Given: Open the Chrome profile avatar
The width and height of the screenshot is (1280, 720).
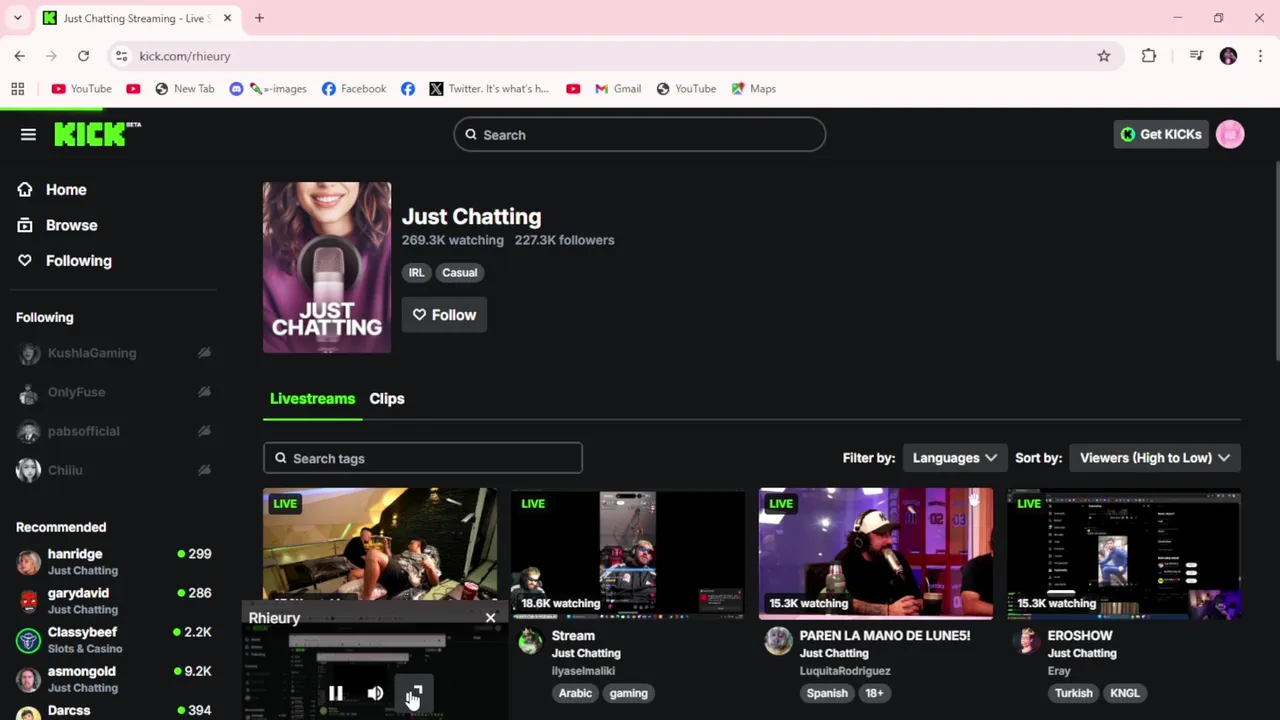Looking at the screenshot, I should pos(1228,56).
